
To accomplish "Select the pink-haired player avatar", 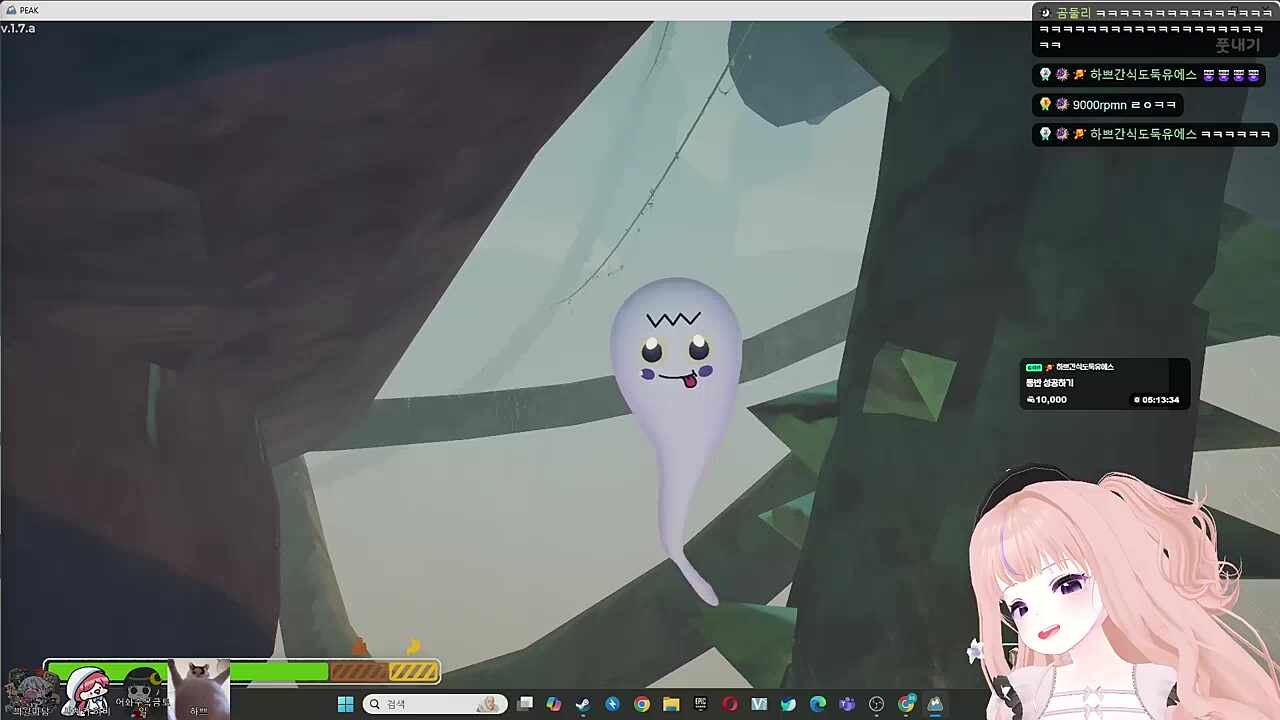I will pyautogui.click(x=88, y=692).
